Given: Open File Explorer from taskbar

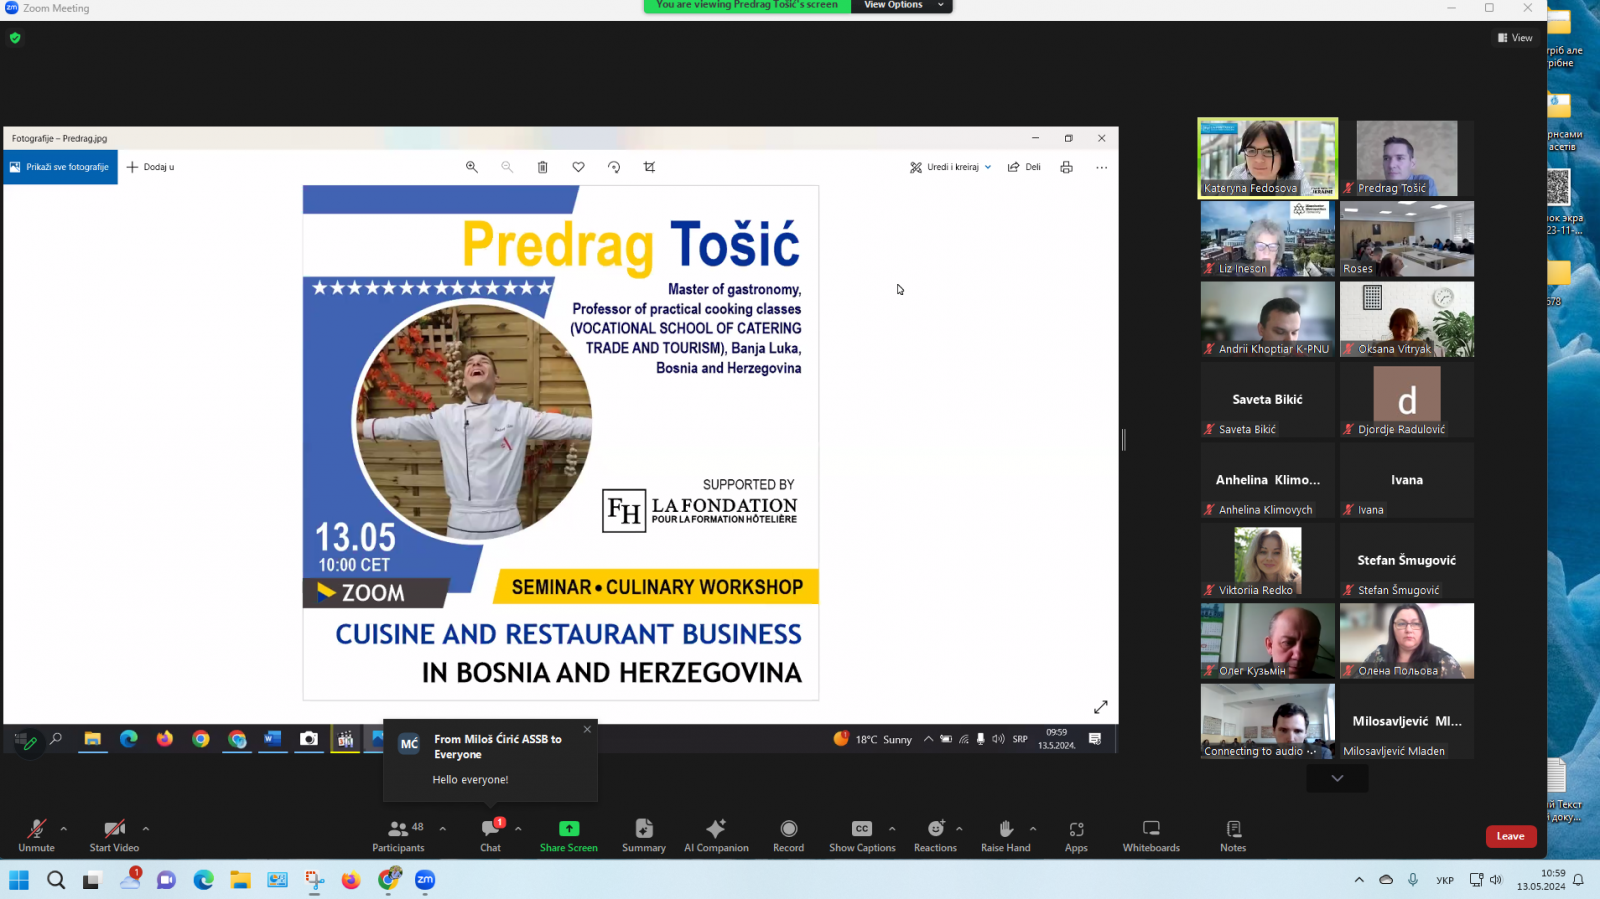Looking at the screenshot, I should pyautogui.click(x=240, y=880).
